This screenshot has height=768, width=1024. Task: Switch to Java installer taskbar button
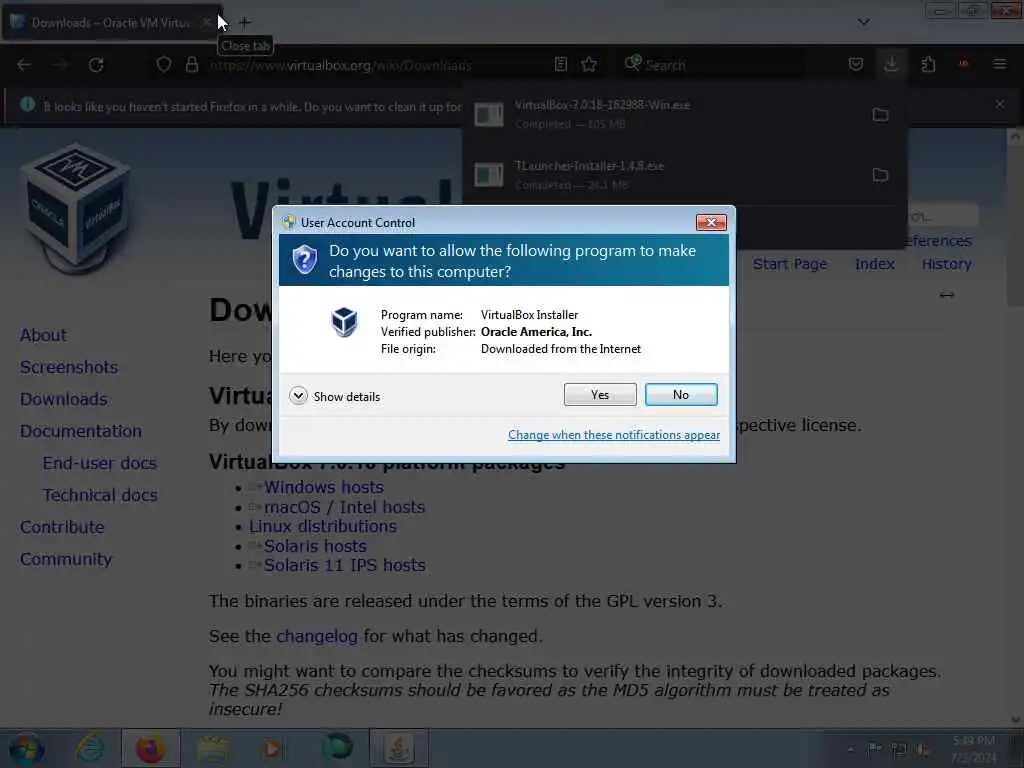click(x=399, y=748)
